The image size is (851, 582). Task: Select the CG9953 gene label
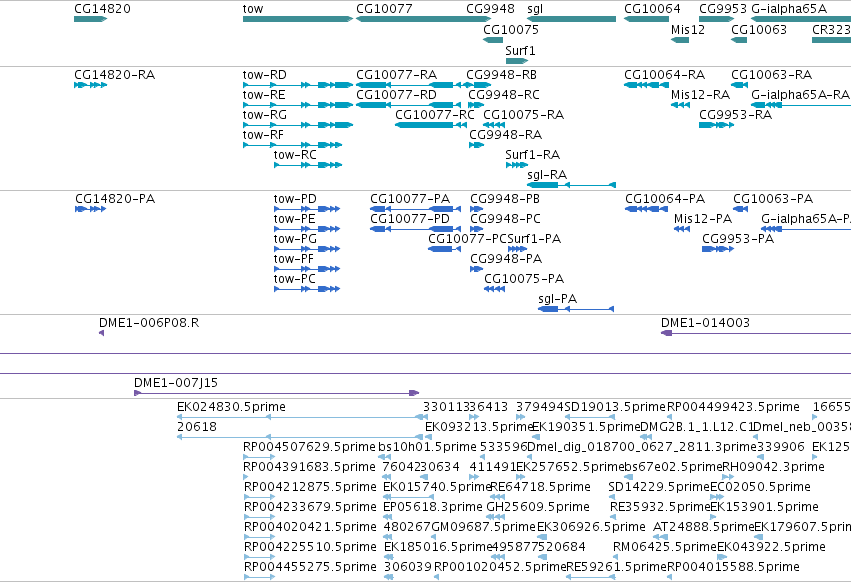click(x=723, y=9)
